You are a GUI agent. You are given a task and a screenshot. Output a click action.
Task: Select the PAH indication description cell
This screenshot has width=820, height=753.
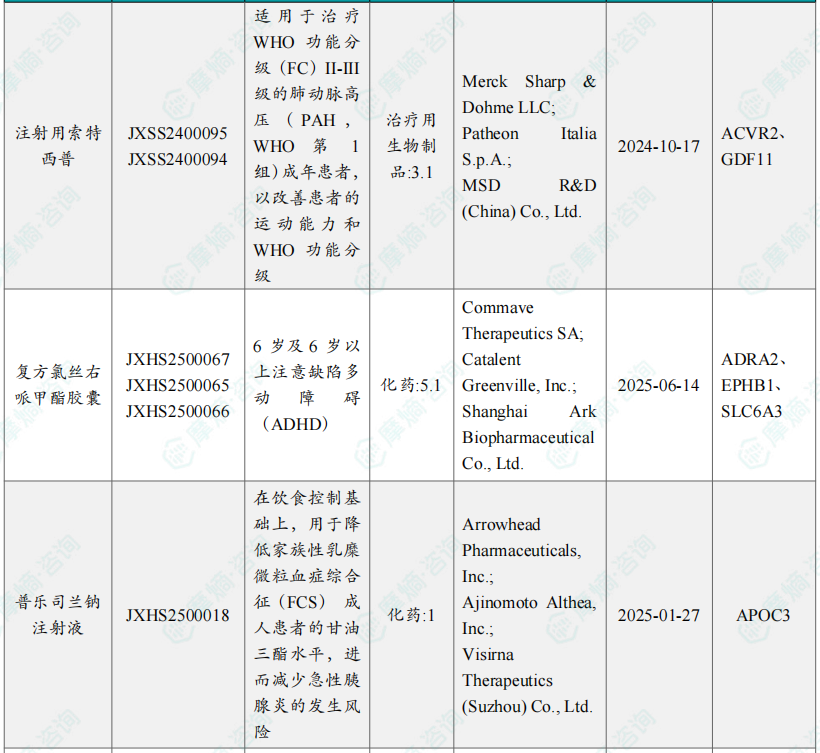(307, 146)
